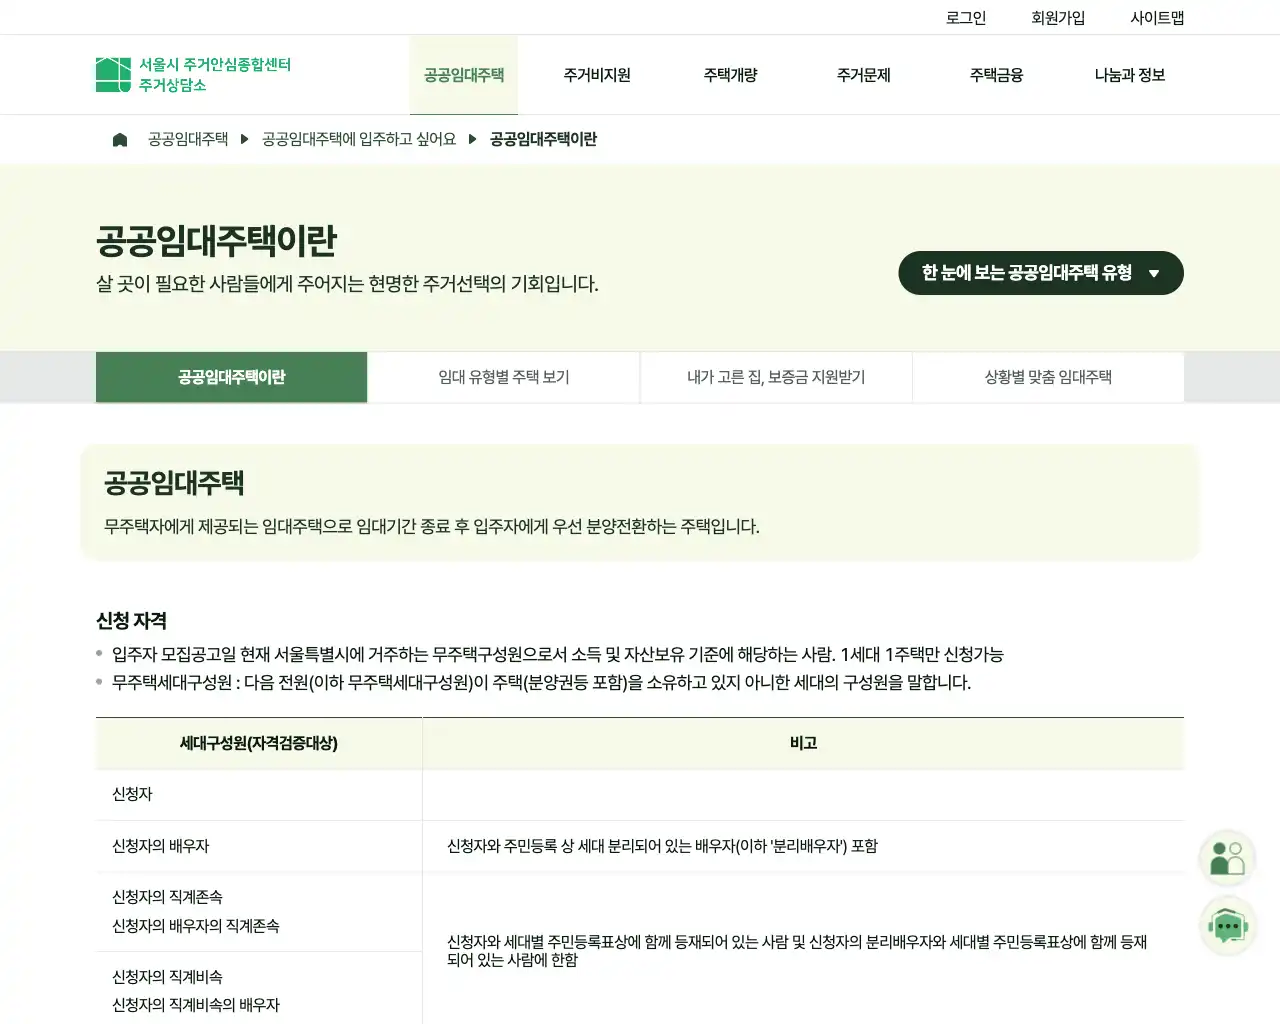Open the 주거비지원 menu
This screenshot has height=1024, width=1280.
(596, 74)
